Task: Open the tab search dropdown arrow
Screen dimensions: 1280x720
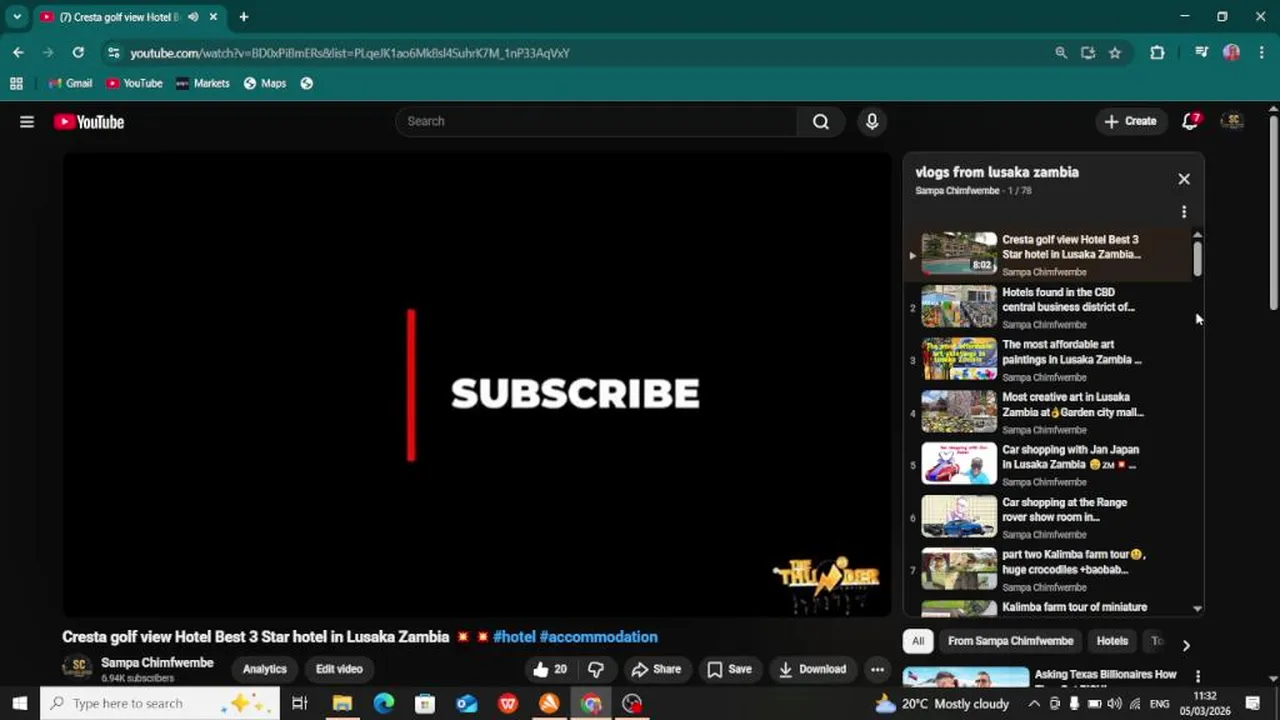Action: 17,17
